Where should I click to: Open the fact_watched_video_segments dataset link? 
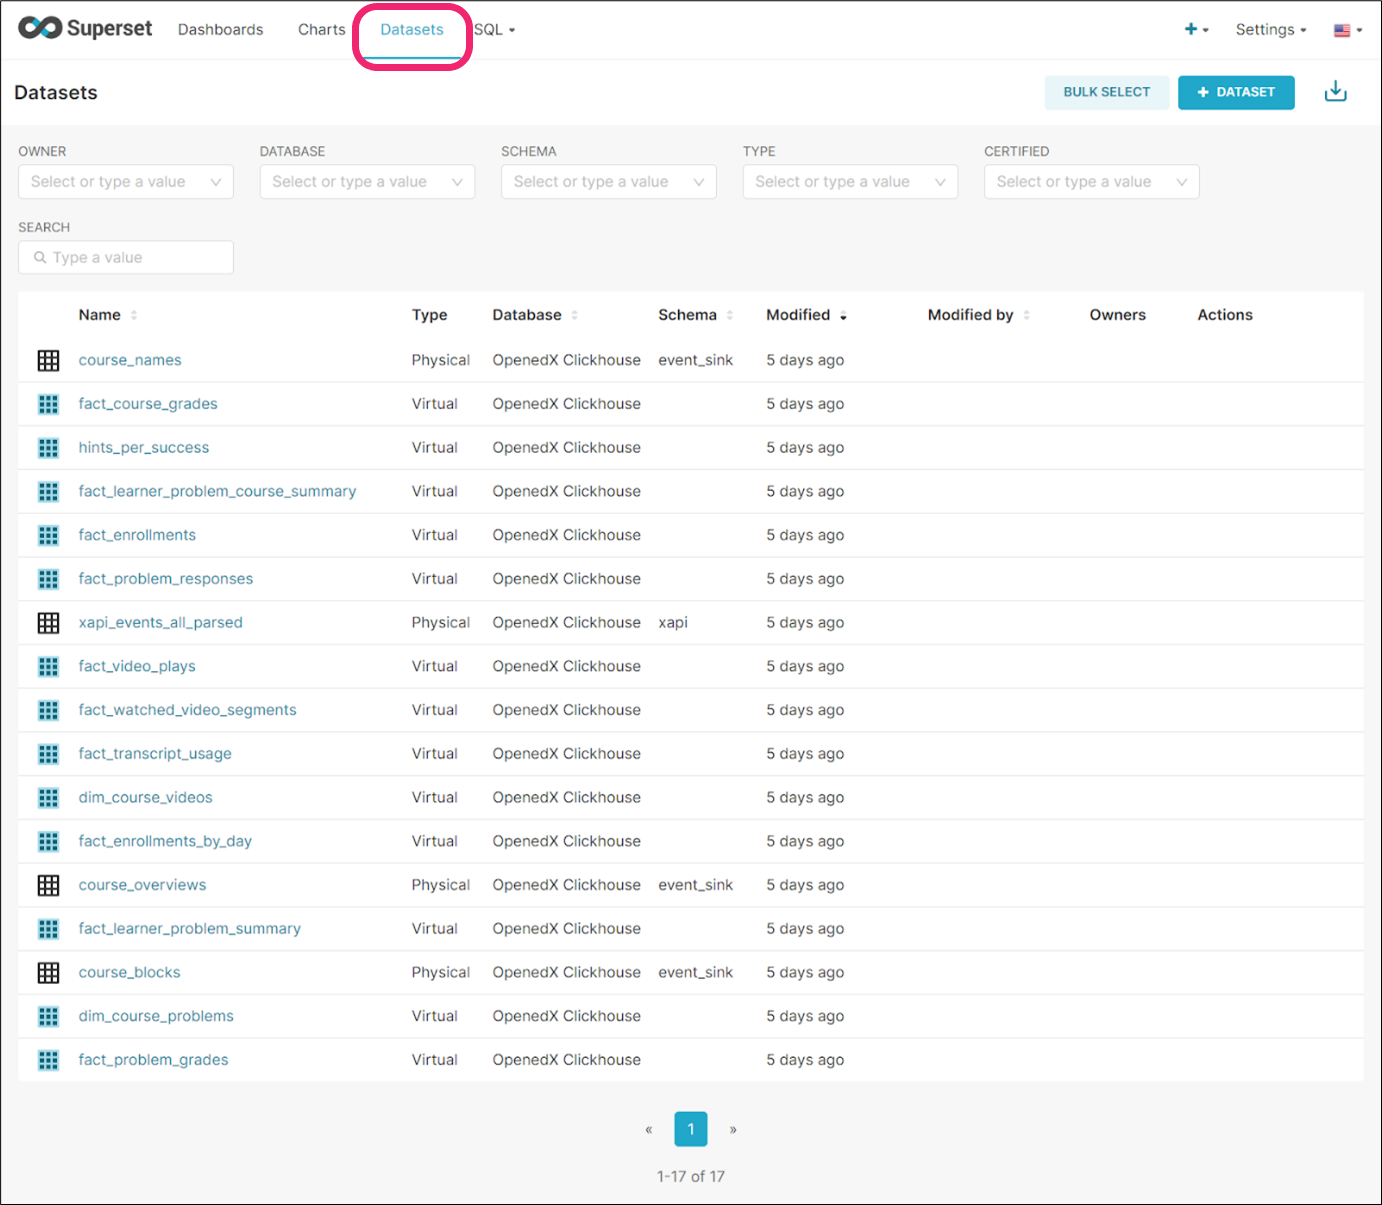pos(188,710)
